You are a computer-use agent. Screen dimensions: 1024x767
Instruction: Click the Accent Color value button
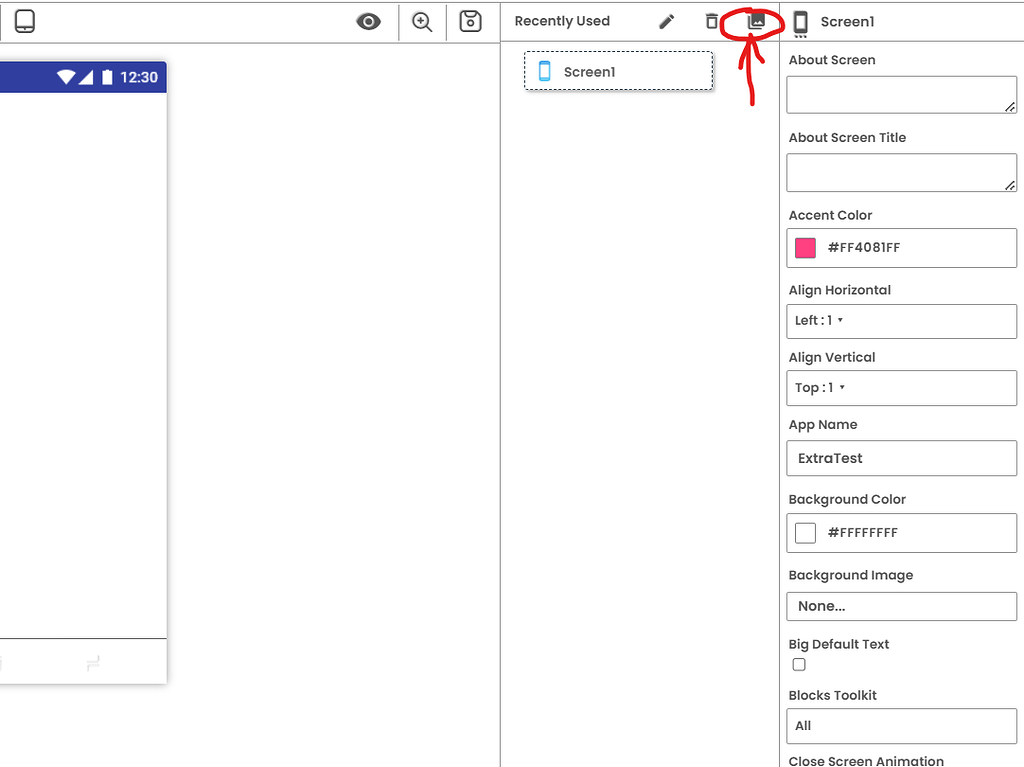(901, 247)
